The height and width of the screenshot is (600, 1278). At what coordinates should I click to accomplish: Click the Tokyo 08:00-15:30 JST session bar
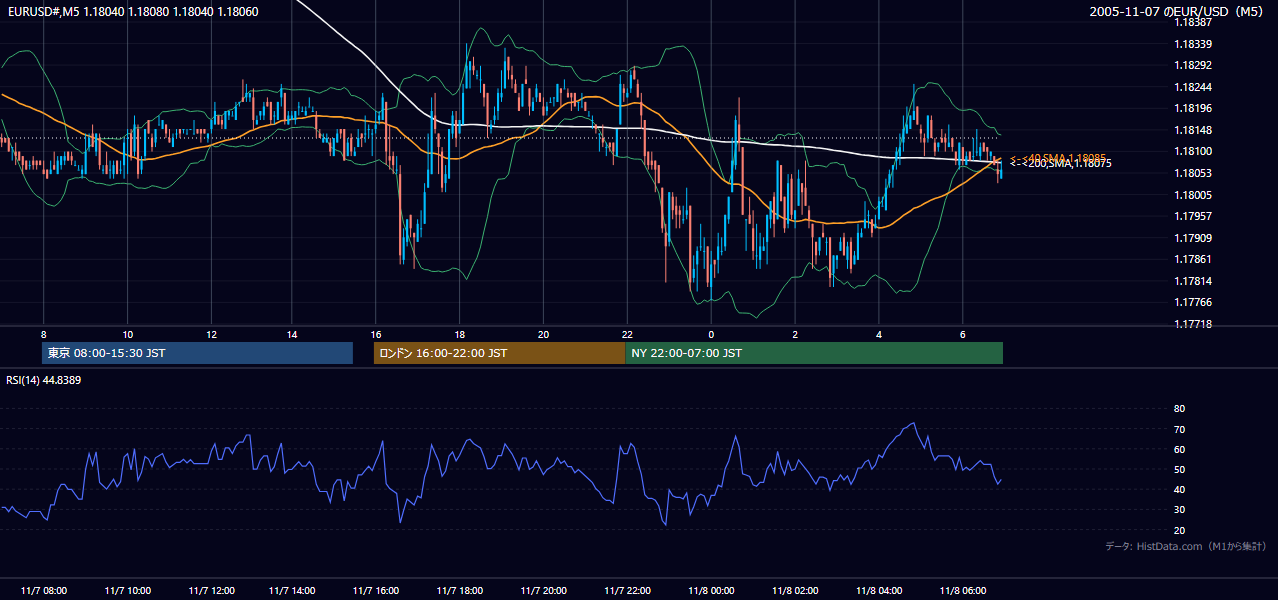[197, 353]
